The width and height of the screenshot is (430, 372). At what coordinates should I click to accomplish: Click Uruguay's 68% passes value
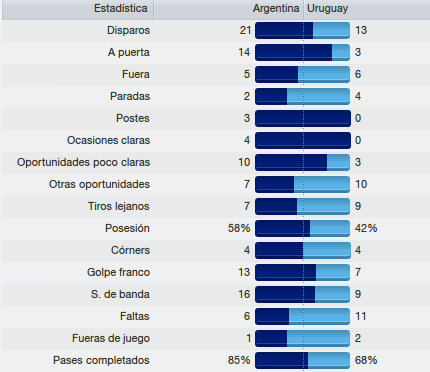pyautogui.click(x=366, y=360)
